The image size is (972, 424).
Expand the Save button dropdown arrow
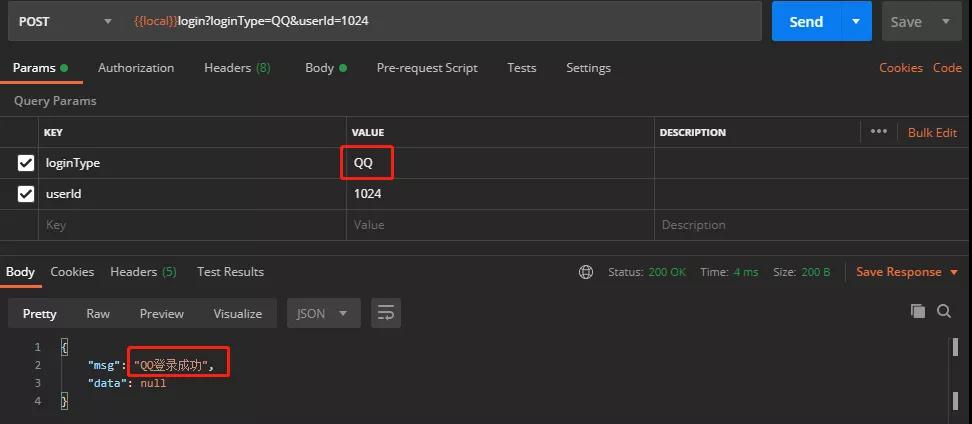point(946,21)
